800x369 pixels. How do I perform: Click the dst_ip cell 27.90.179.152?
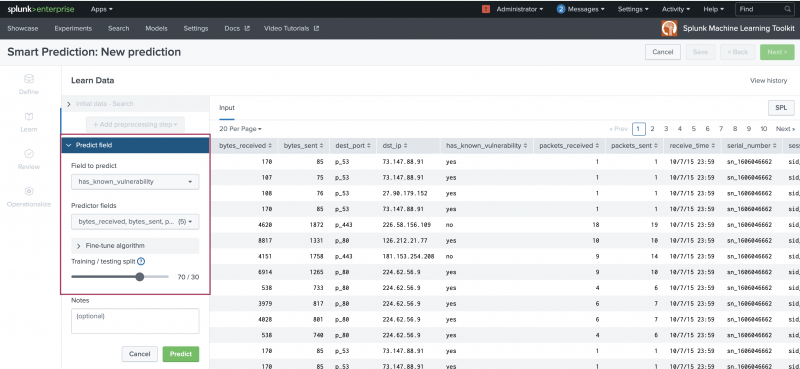[x=405, y=193]
